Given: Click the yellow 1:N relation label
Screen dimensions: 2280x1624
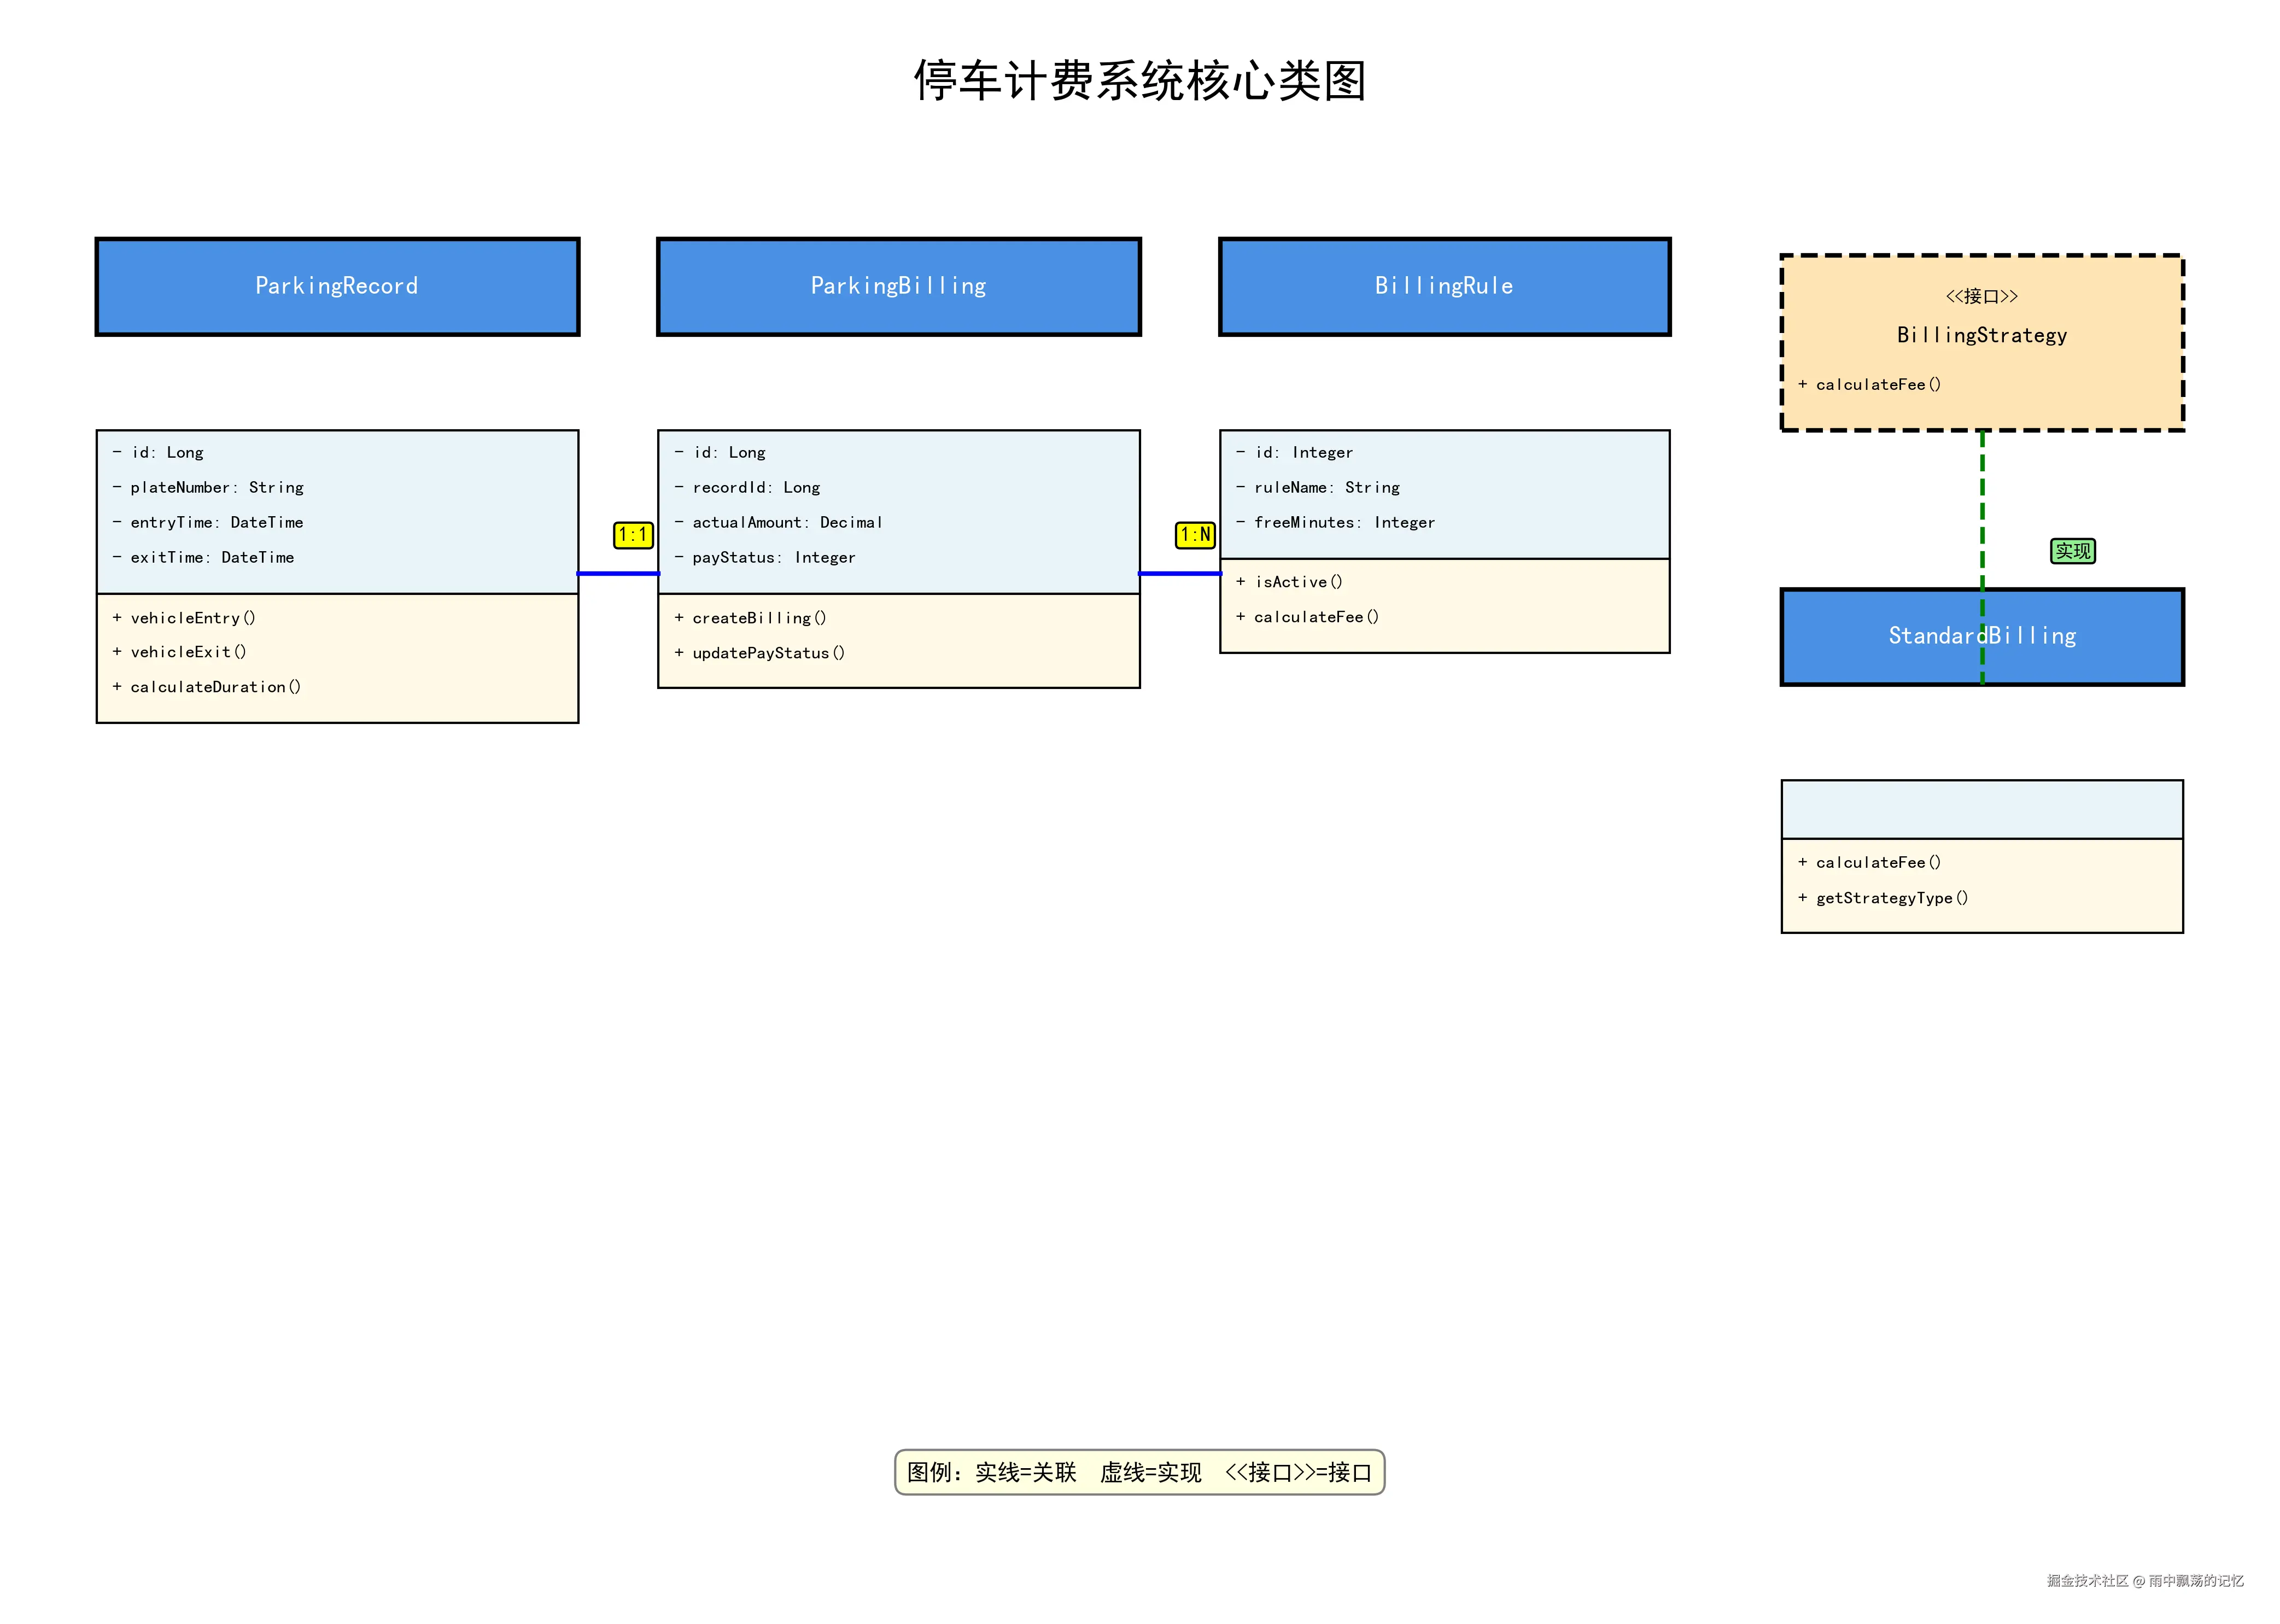Looking at the screenshot, I should pyautogui.click(x=1194, y=535).
